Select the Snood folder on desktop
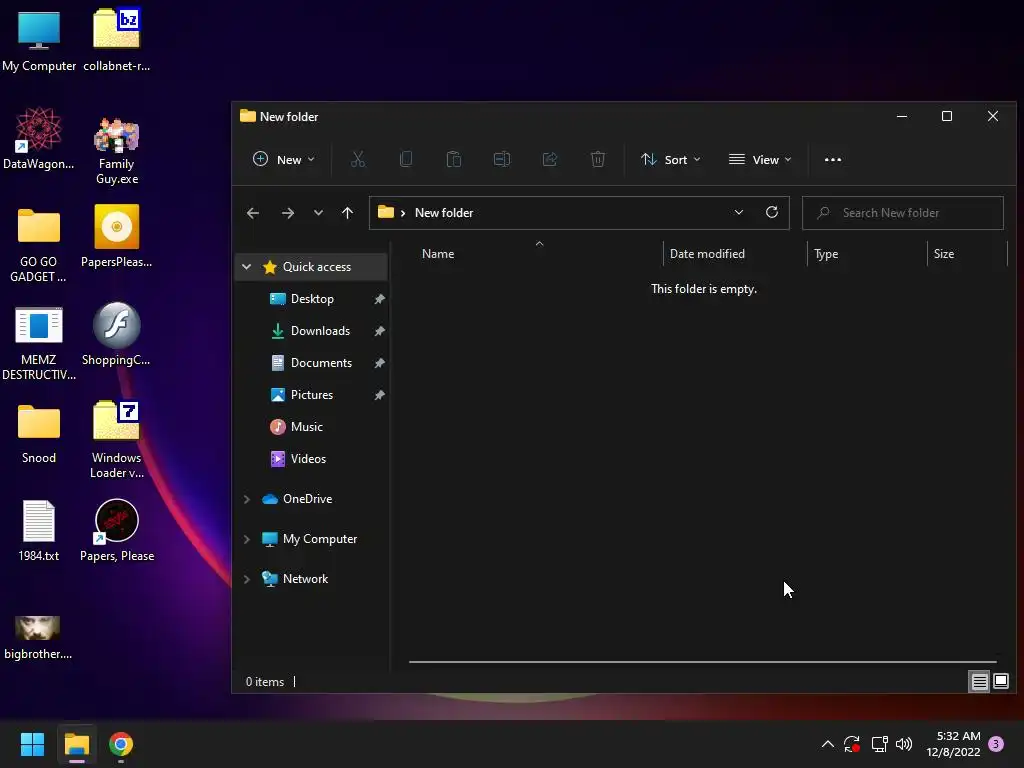Viewport: 1024px width, 768px height. (x=39, y=434)
